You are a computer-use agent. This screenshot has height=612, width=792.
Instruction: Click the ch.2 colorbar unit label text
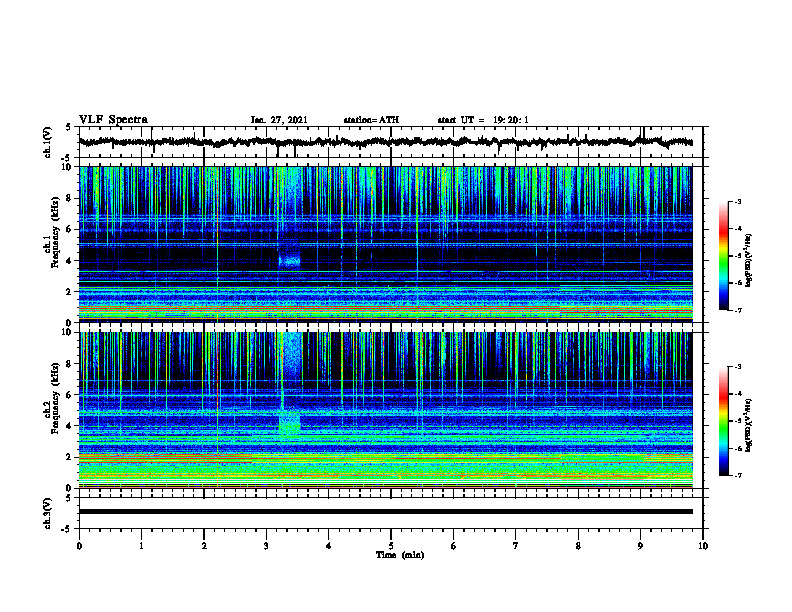tap(749, 424)
